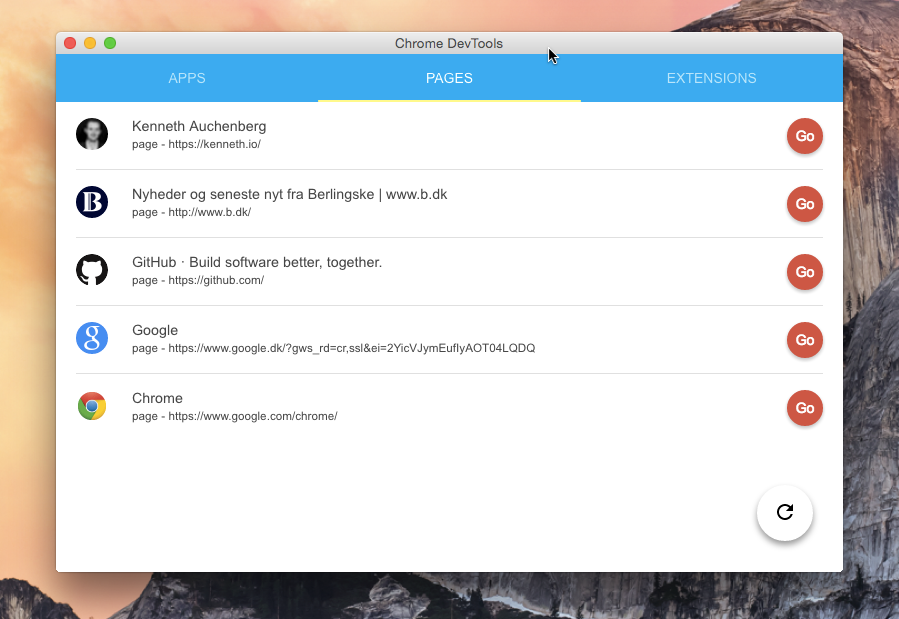This screenshot has height=619, width=899.
Task: Select the PAGES tab
Action: tap(450, 78)
